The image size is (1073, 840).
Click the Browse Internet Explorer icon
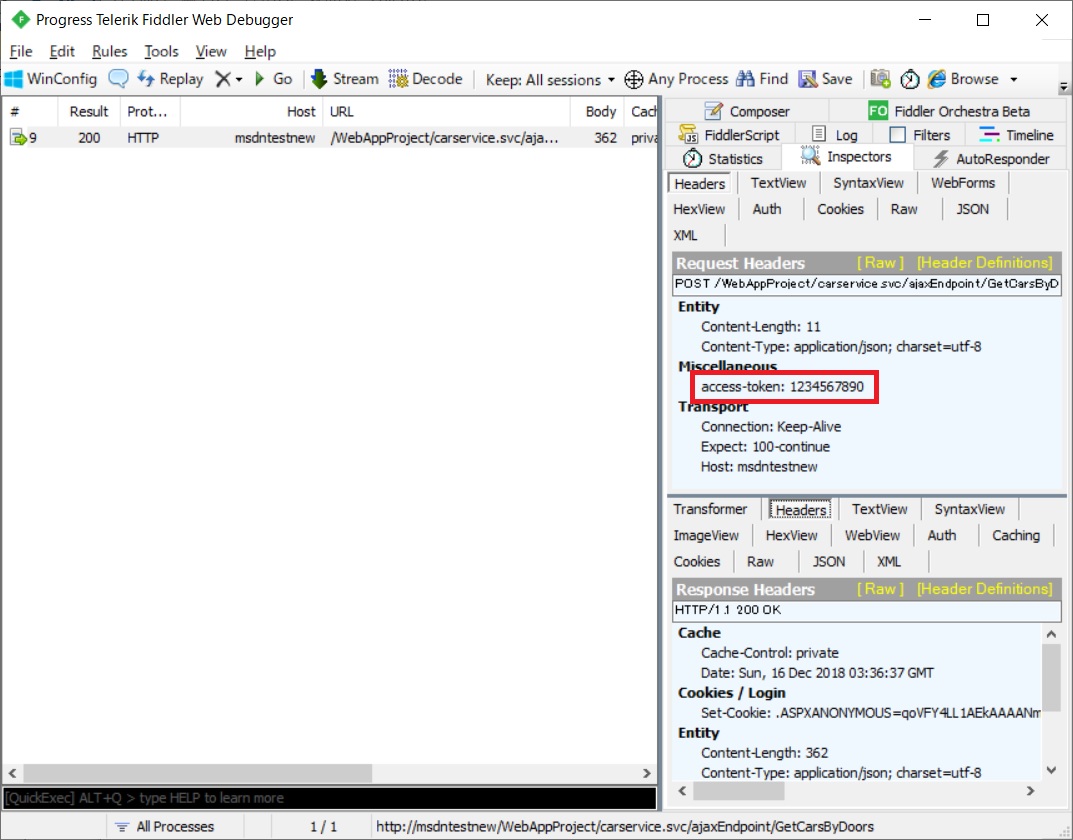coord(936,79)
